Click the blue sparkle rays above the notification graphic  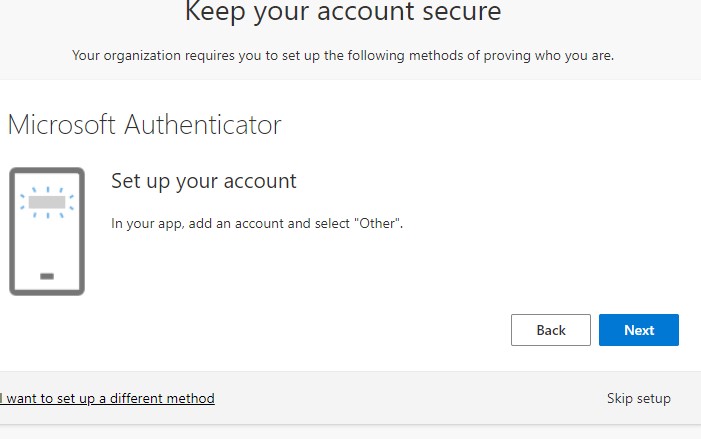(47, 190)
